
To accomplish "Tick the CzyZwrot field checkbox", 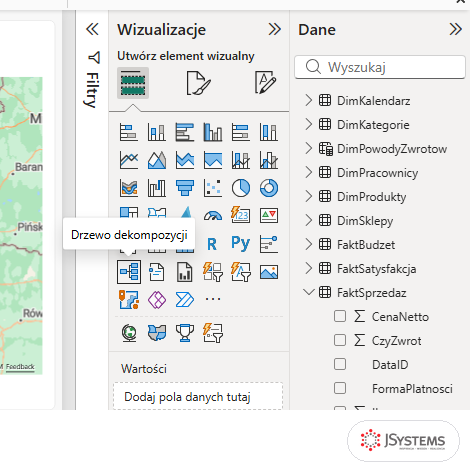I will (340, 340).
